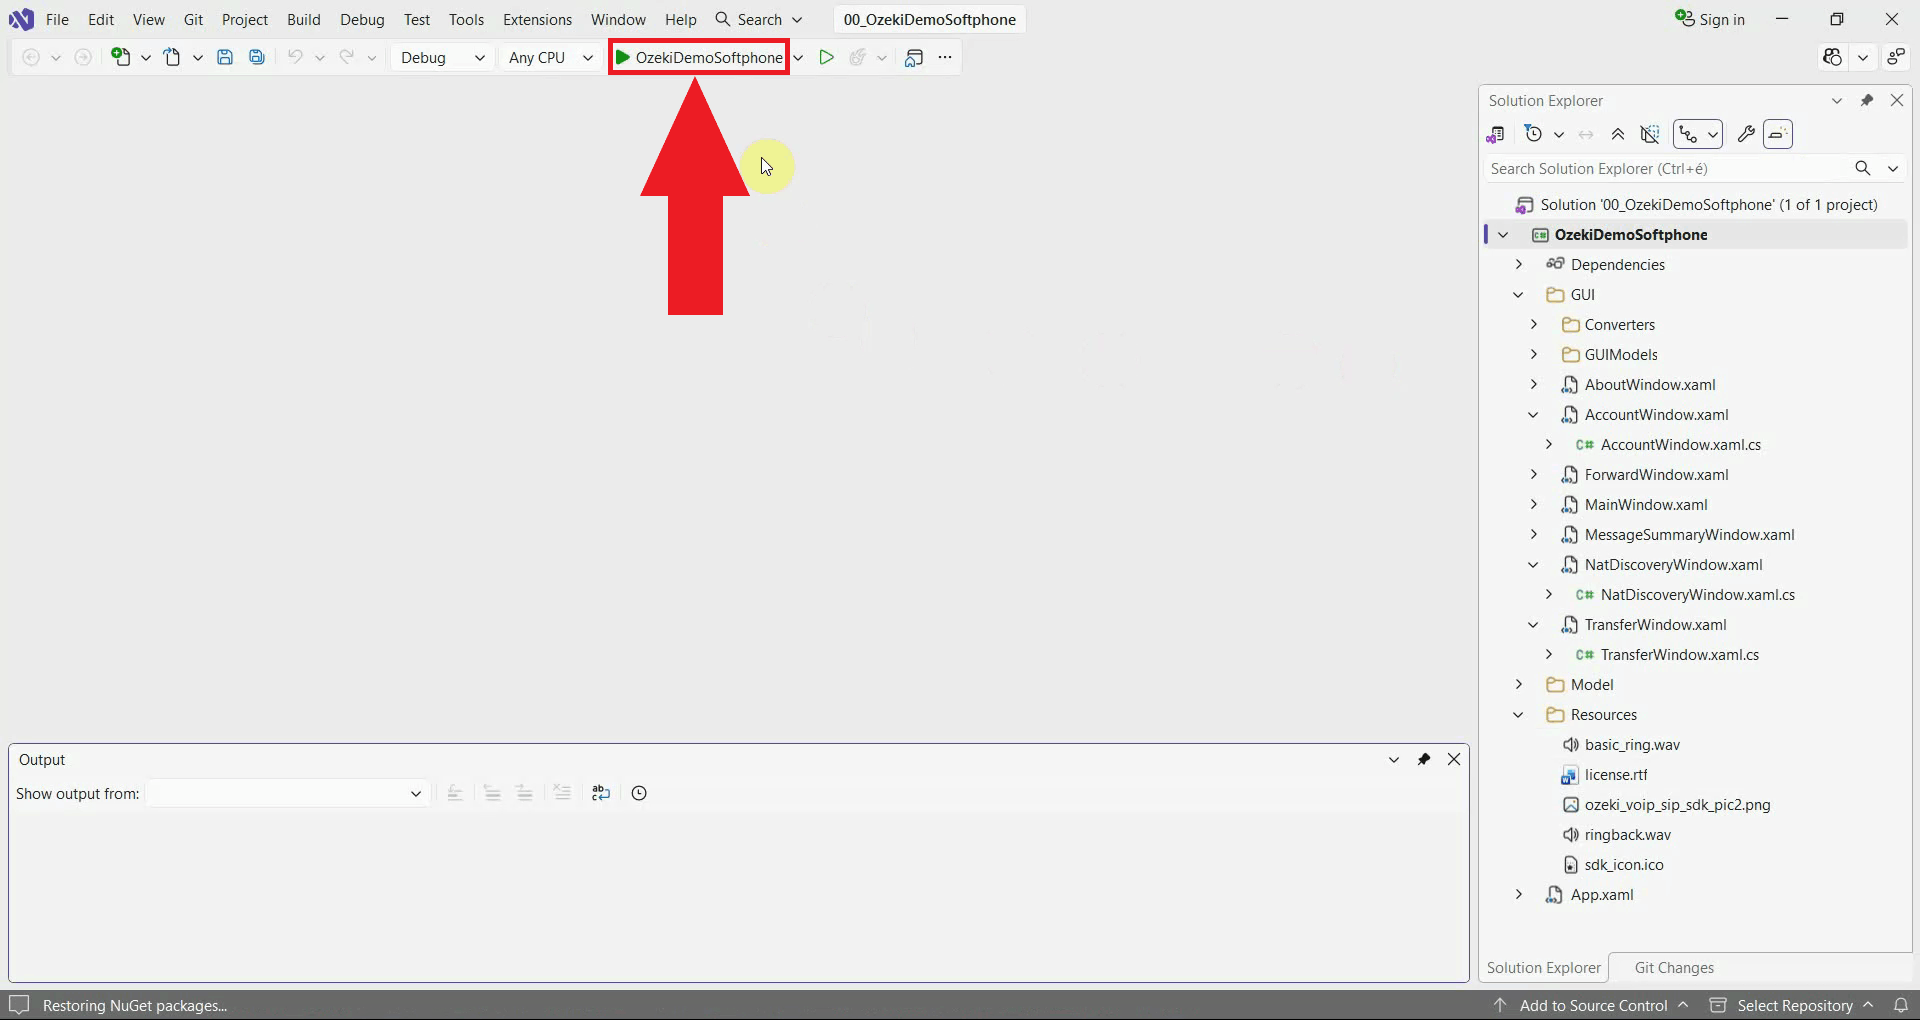Collapse the AccountWindow.xaml node
Image resolution: width=1920 pixels, height=1020 pixels.
(x=1533, y=414)
